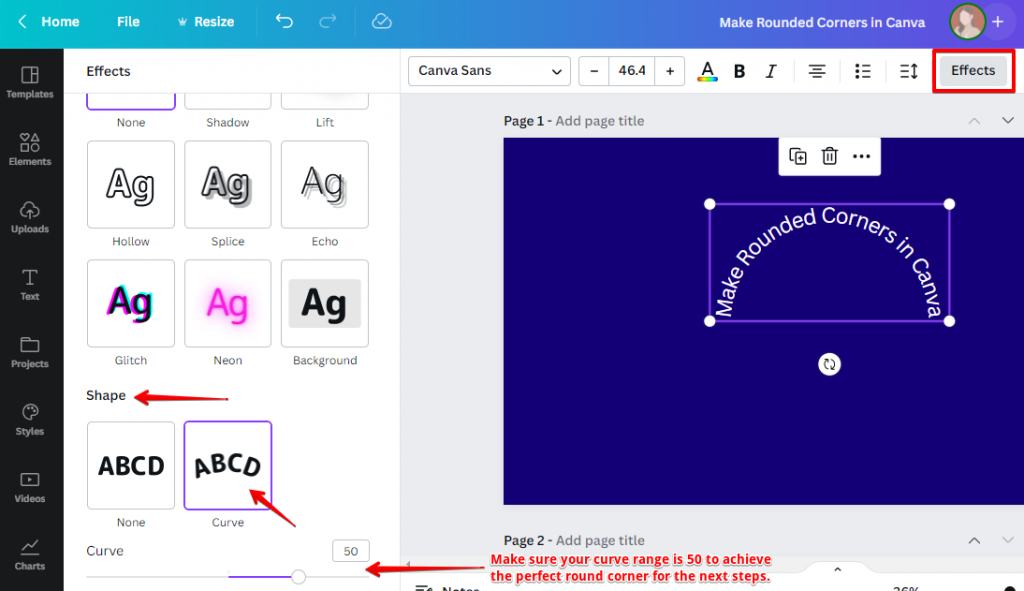
Task: Duplicate the selected text element
Action: click(797, 156)
